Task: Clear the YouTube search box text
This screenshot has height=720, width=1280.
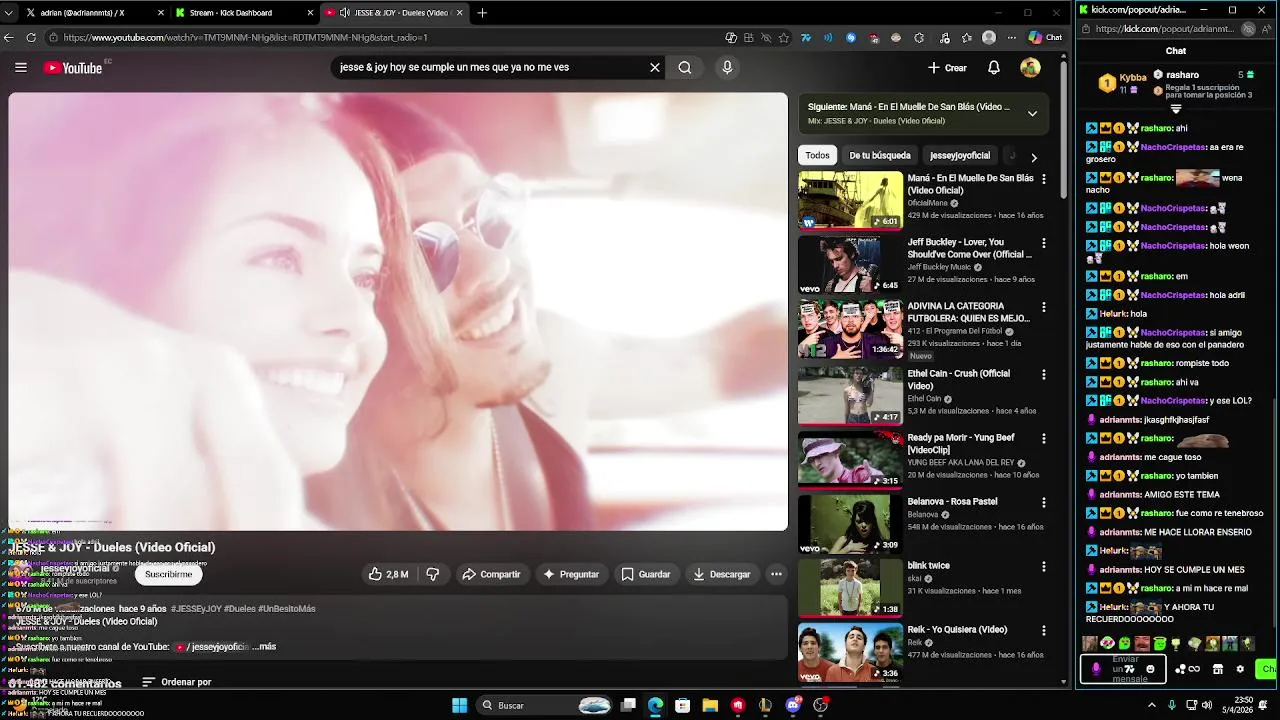Action: [x=655, y=68]
